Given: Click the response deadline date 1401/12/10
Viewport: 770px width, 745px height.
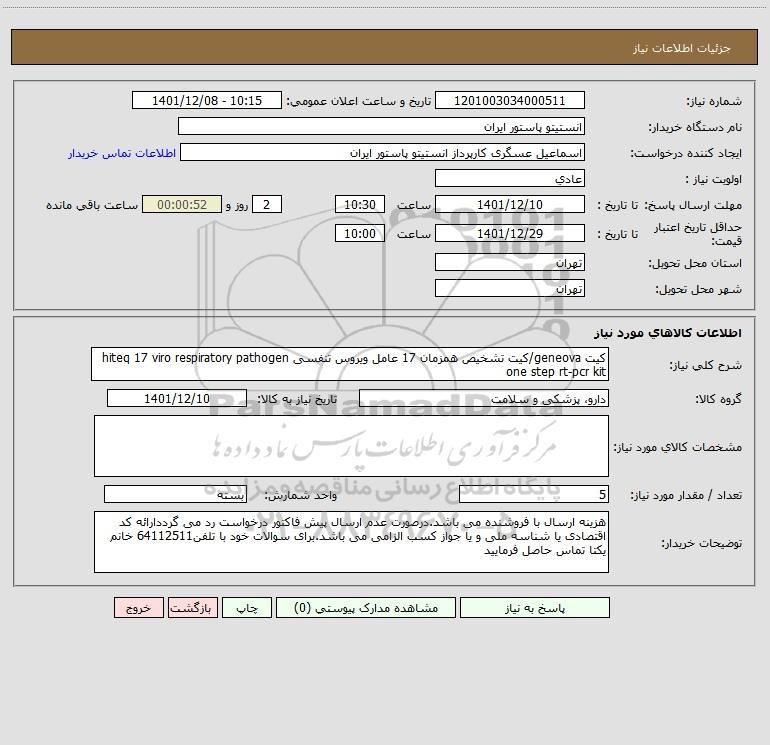Looking at the screenshot, I should 510,205.
